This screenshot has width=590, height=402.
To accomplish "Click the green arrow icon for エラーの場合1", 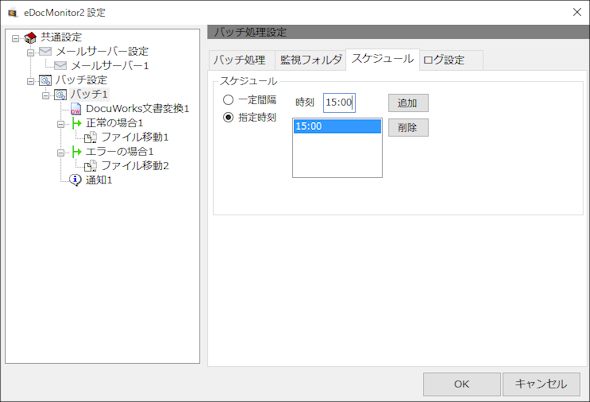I will 76,151.
